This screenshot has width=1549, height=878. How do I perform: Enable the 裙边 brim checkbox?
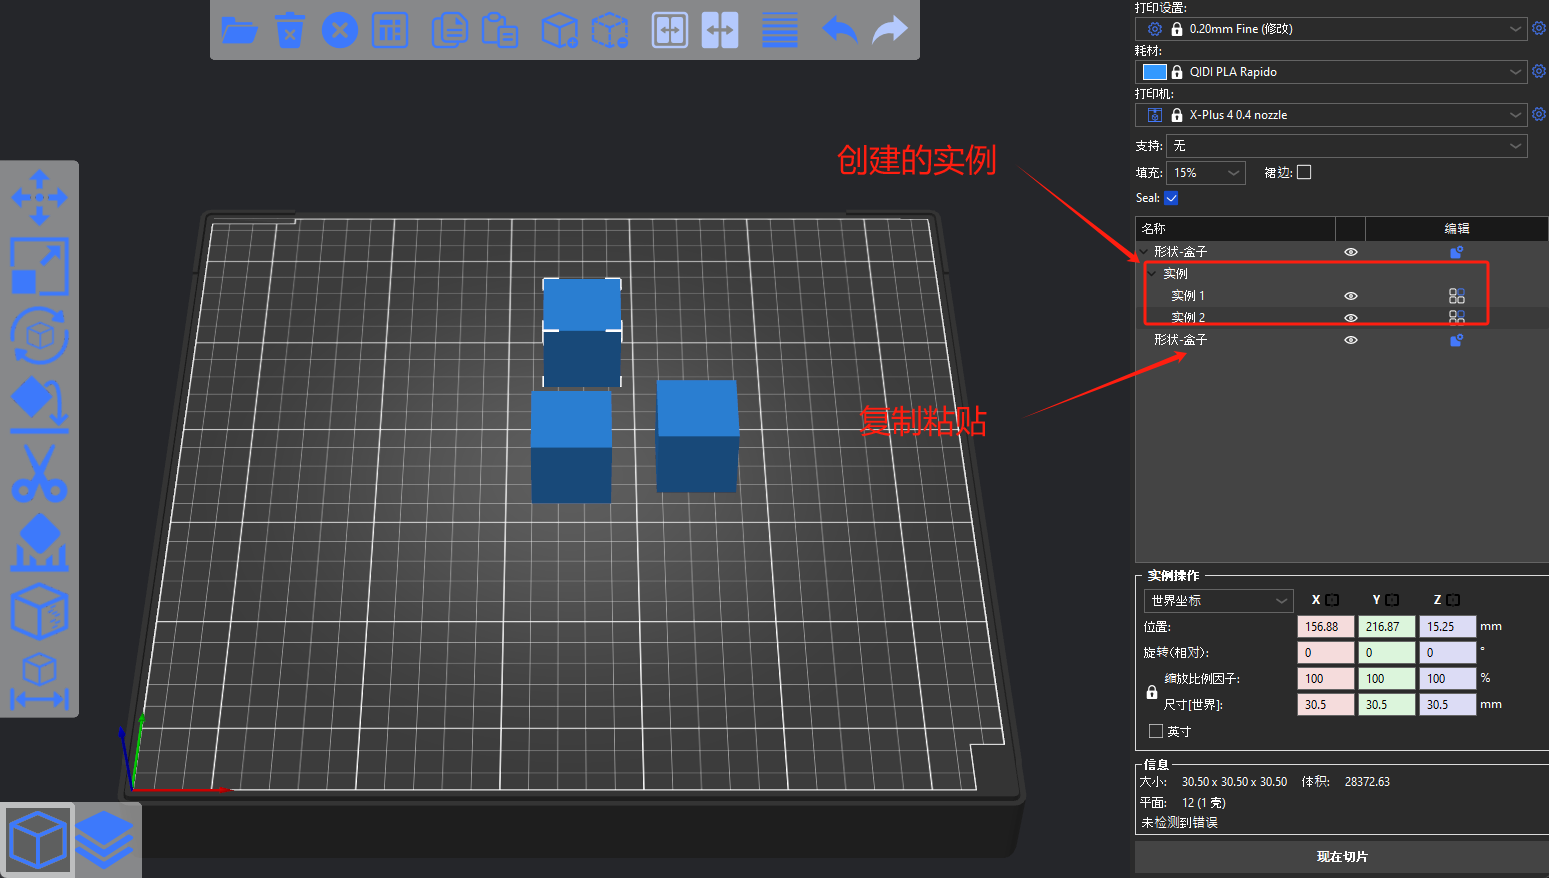(1304, 172)
